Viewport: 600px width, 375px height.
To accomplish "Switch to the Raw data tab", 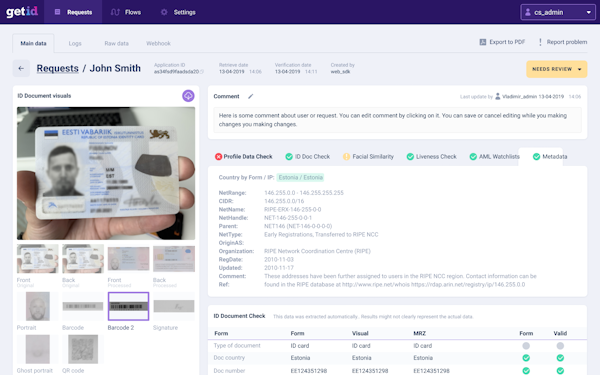I will pyautogui.click(x=116, y=43).
